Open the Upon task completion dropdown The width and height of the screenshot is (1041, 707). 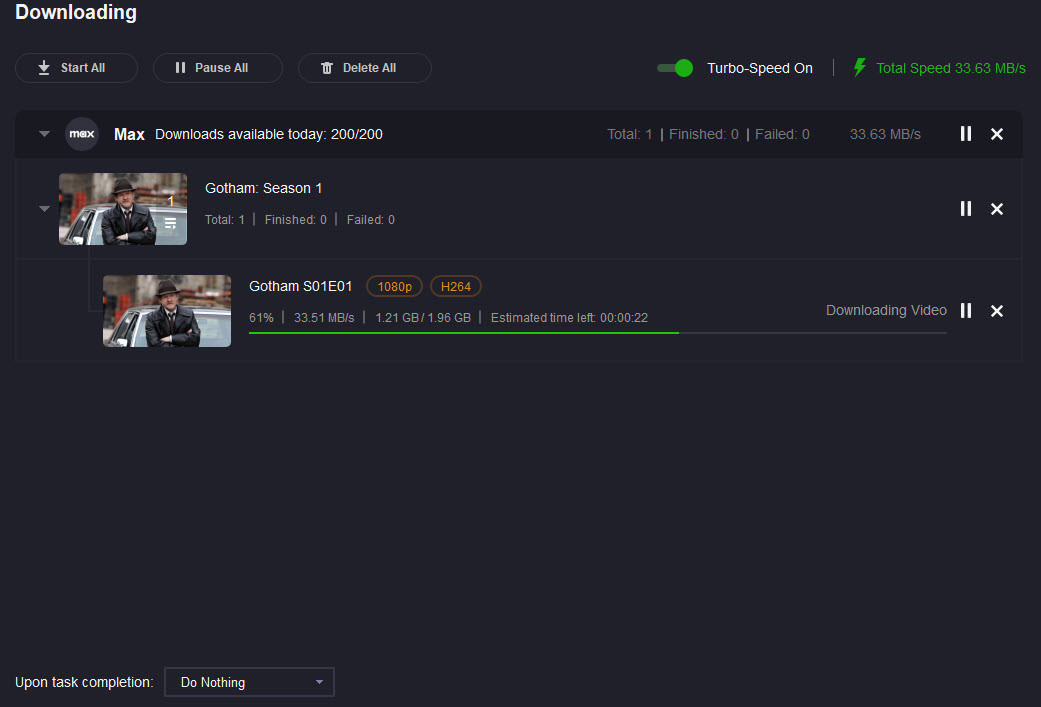point(249,682)
